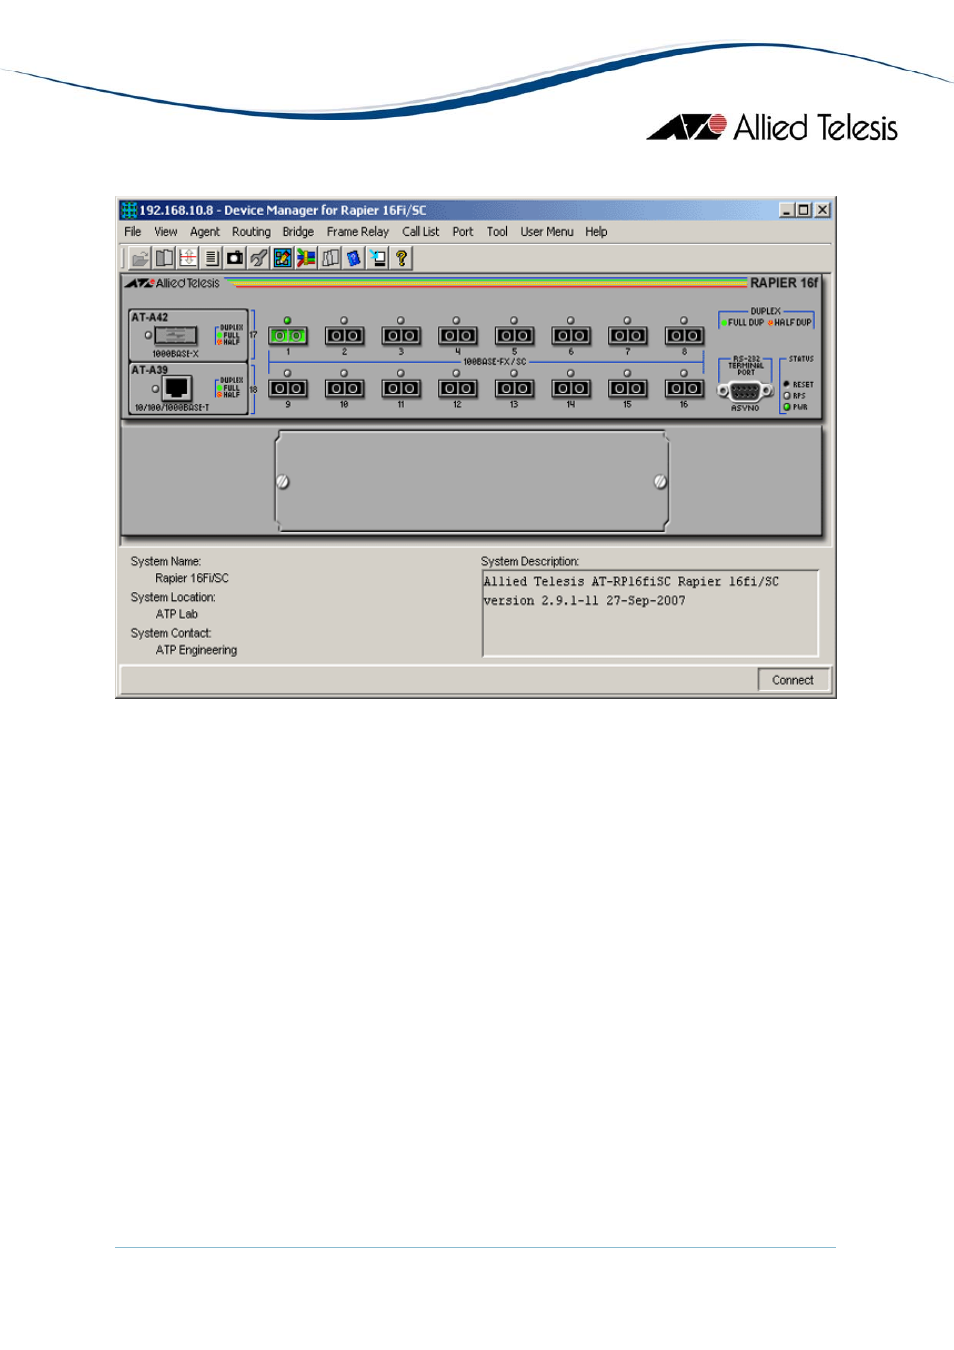Image resolution: width=954 pixels, height=1350 pixels.
Task: Click the checklist with pencil toolbar icon
Action: tap(283, 258)
